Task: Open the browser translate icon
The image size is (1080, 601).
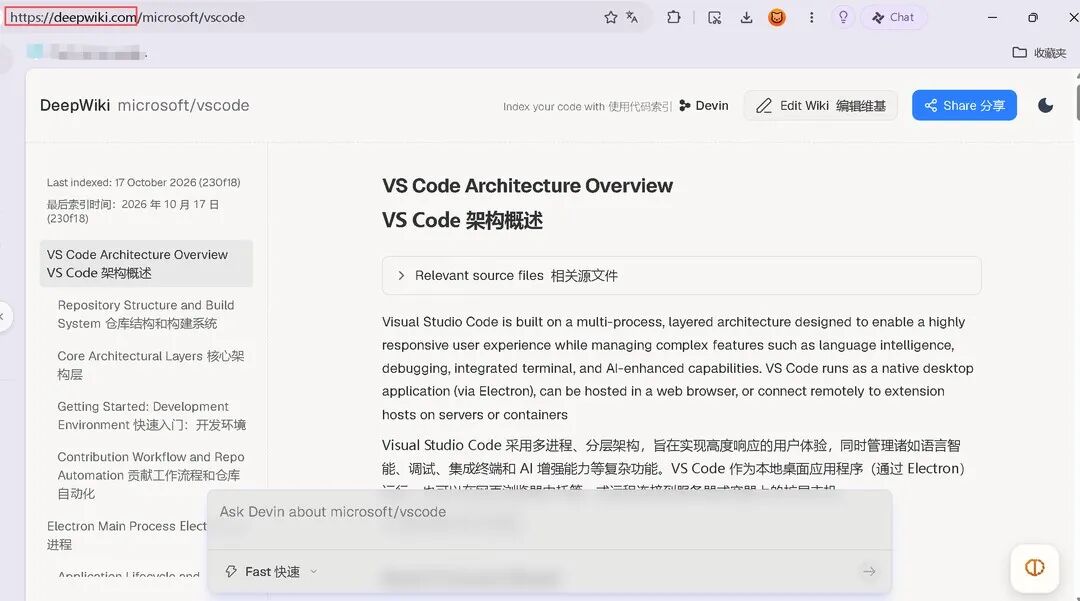Action: (632, 17)
